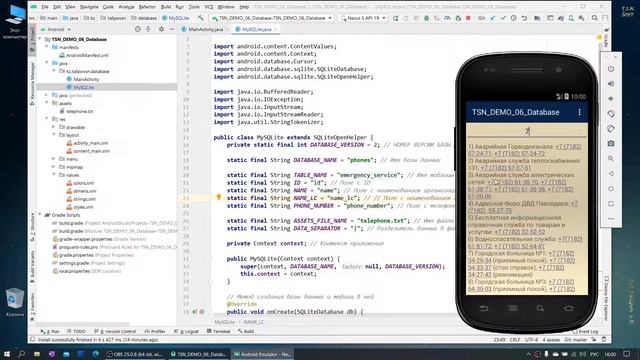Open overflow menu in TSN_DEMO_06_Database app bar

[x=579, y=112]
